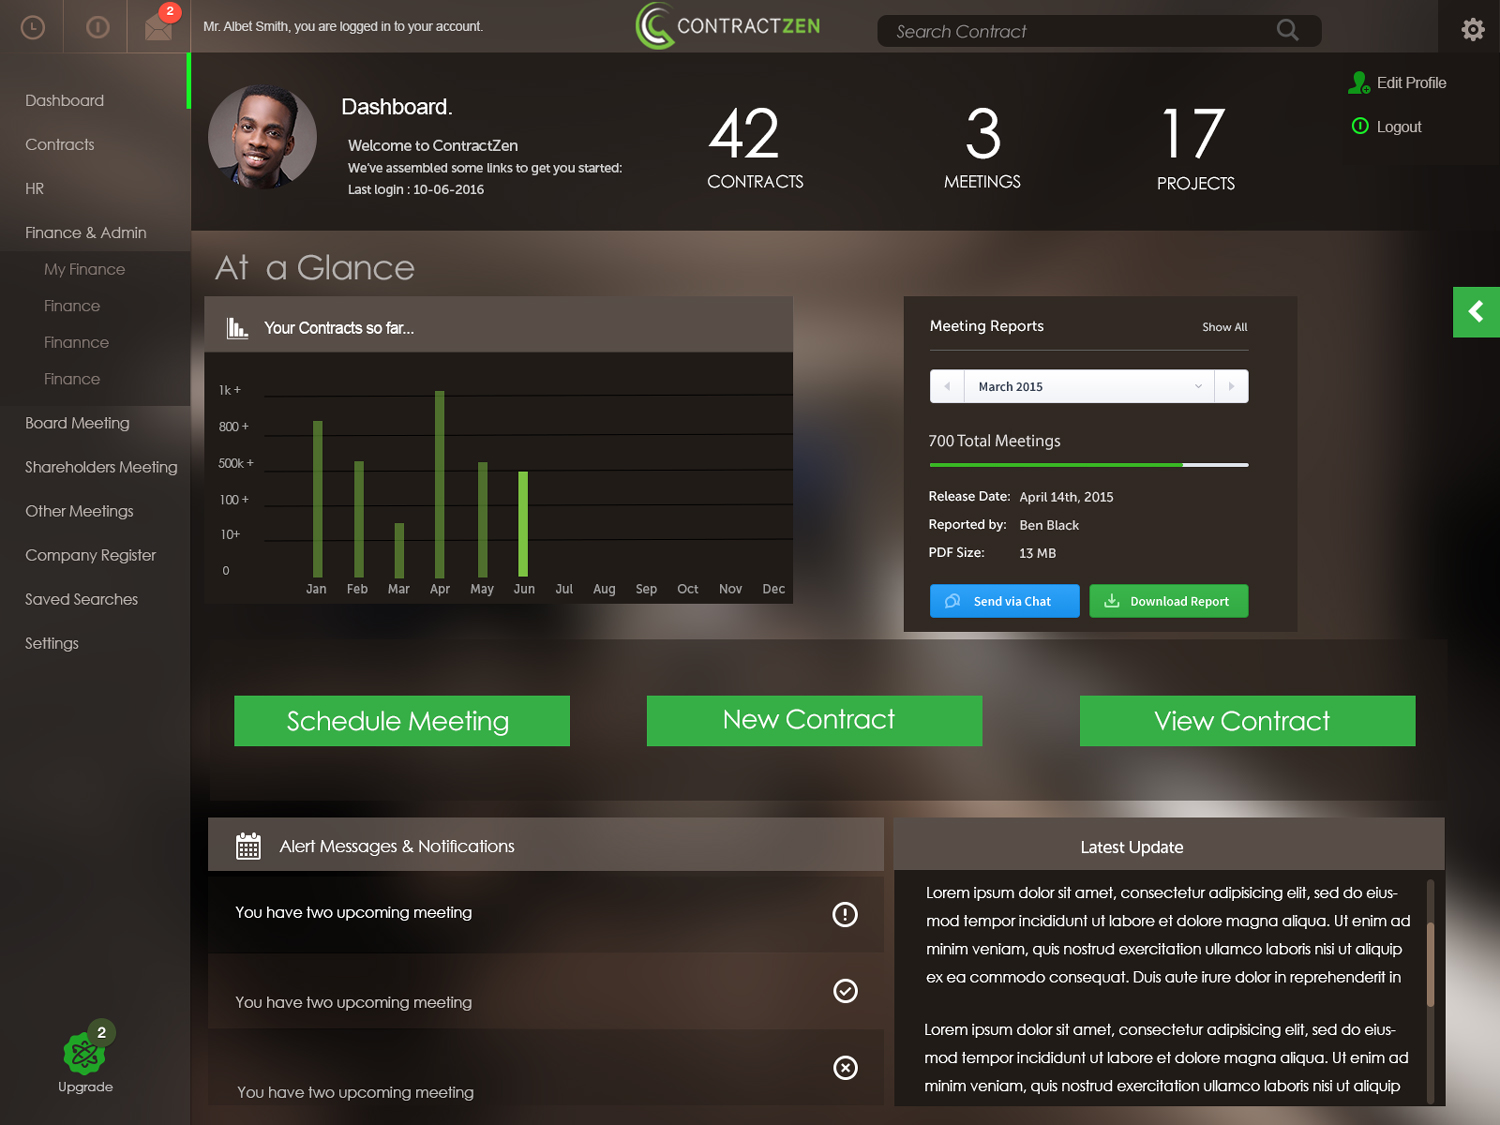This screenshot has height=1125, width=1500.
Task: Expand the green side panel arrow
Action: click(1476, 312)
